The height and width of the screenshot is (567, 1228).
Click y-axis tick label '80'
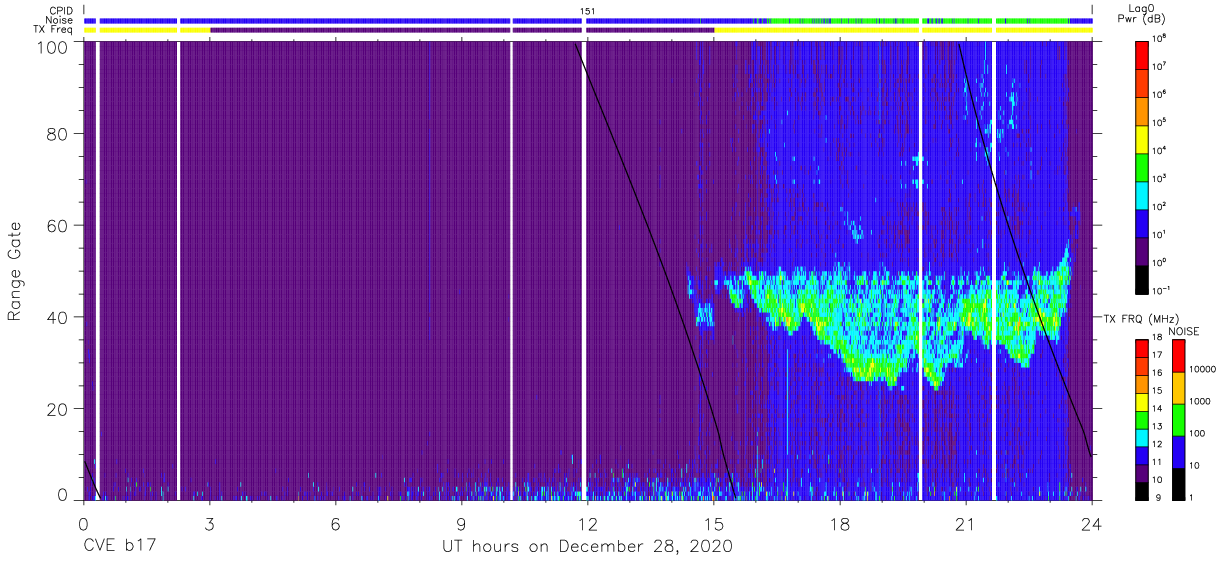(57, 134)
